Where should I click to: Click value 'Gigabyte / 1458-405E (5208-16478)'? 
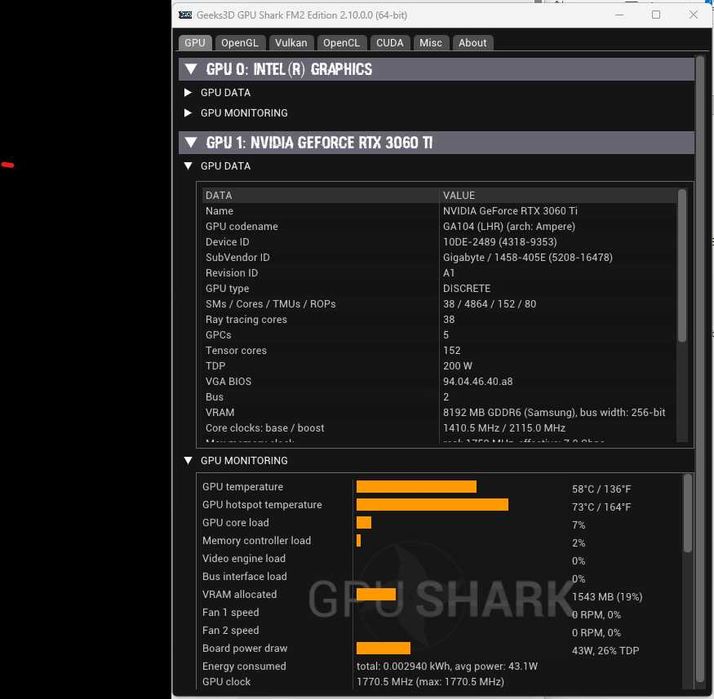527,257
